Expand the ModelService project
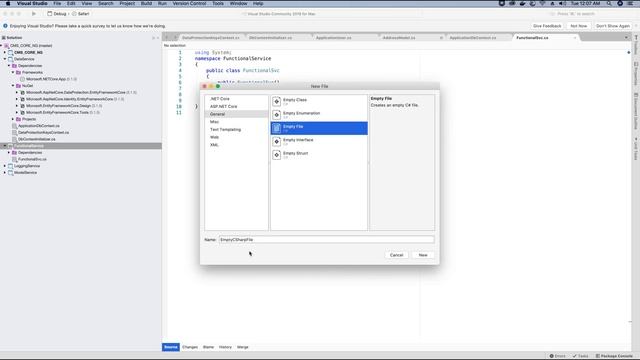The image size is (640, 360). [5, 173]
